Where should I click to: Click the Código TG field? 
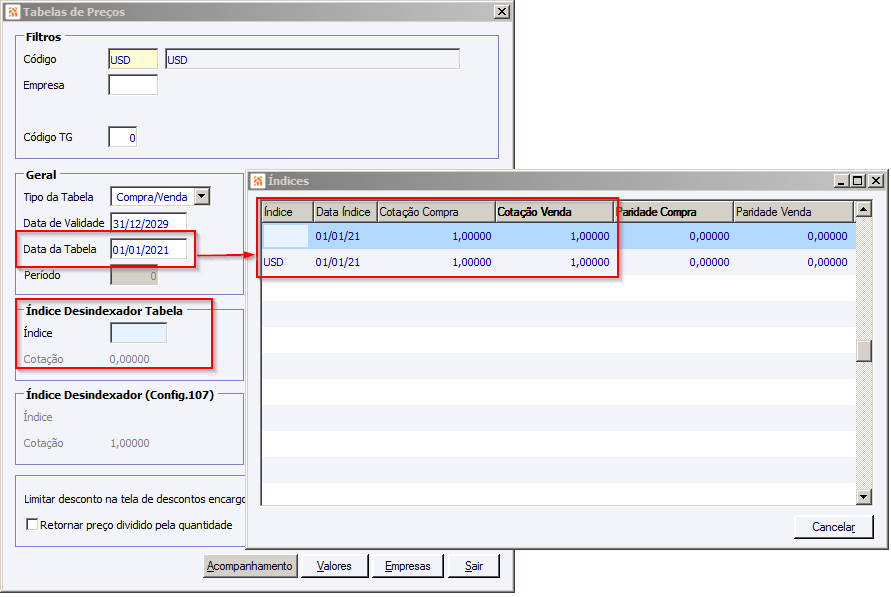point(123,137)
